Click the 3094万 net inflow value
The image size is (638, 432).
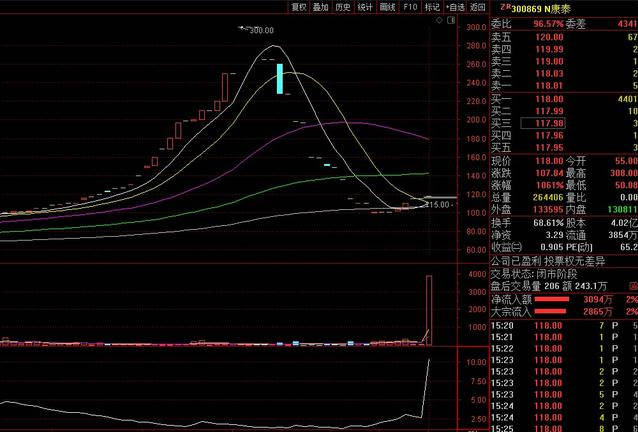[x=598, y=300]
